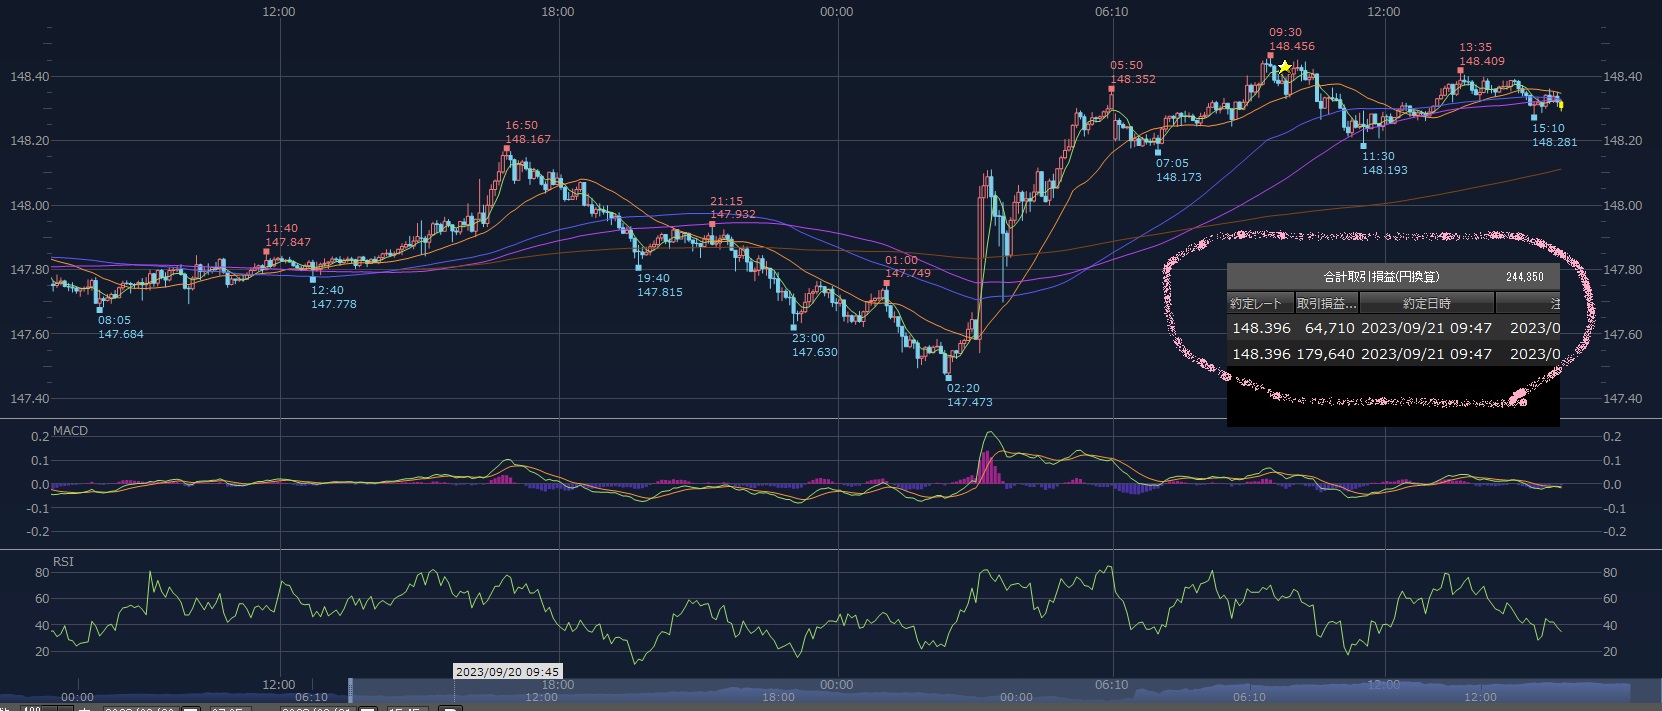Click the 取引損益 column header
The width and height of the screenshot is (1662, 711).
click(1326, 303)
